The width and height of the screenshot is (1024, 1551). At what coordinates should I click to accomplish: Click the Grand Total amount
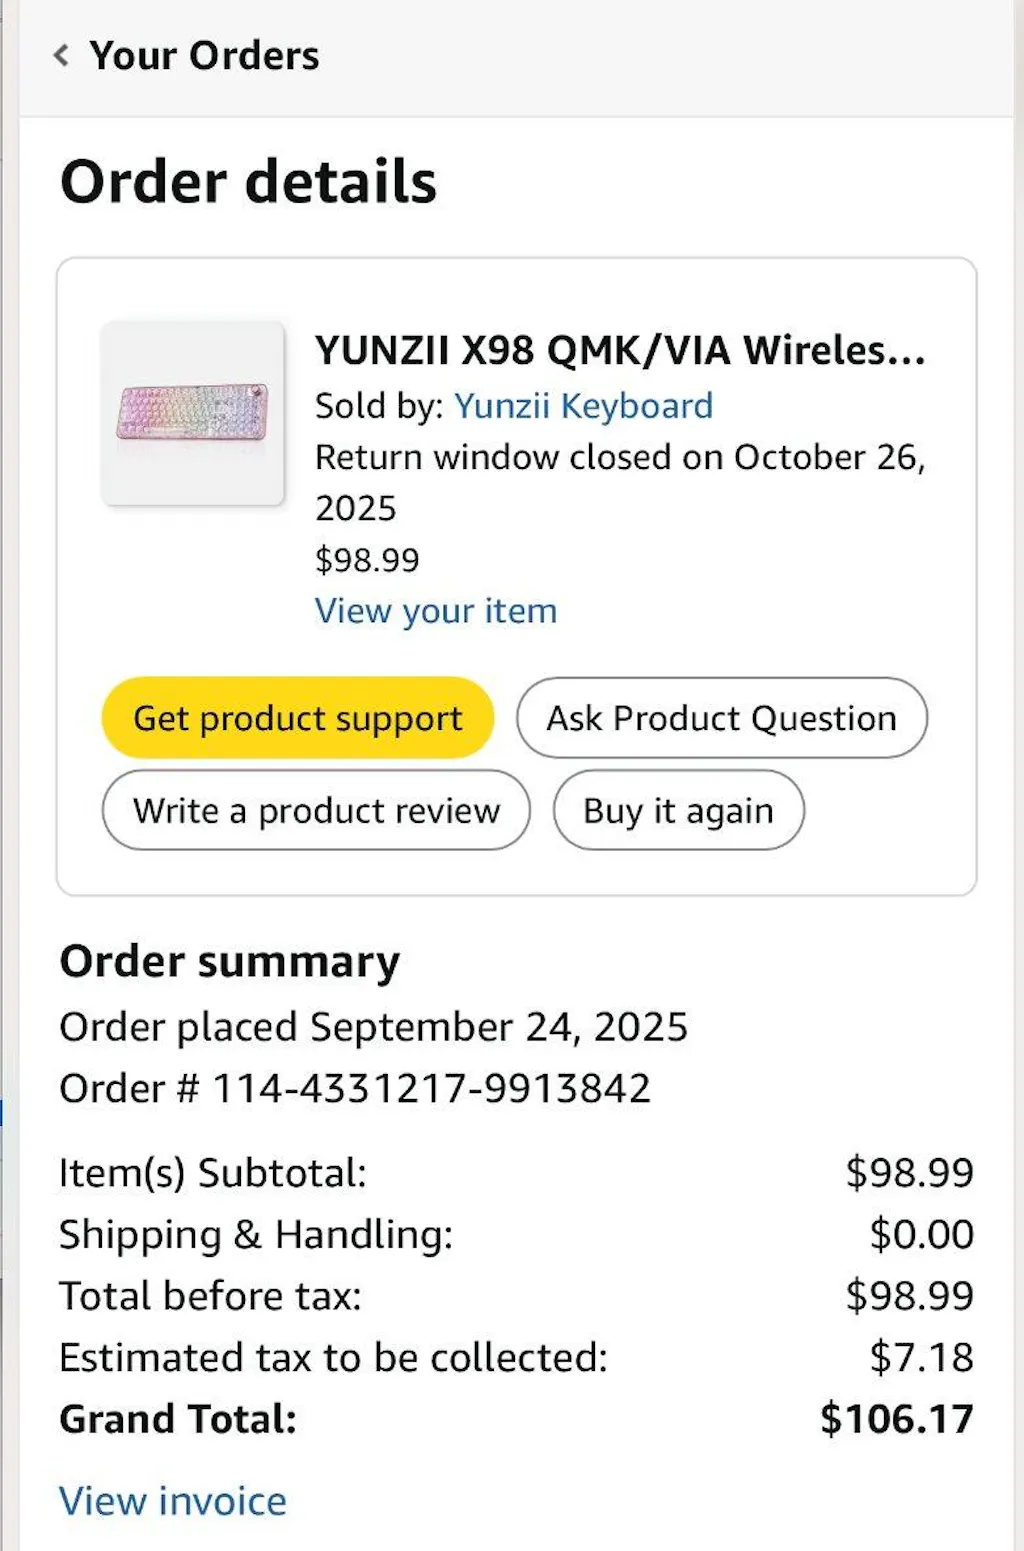897,1418
